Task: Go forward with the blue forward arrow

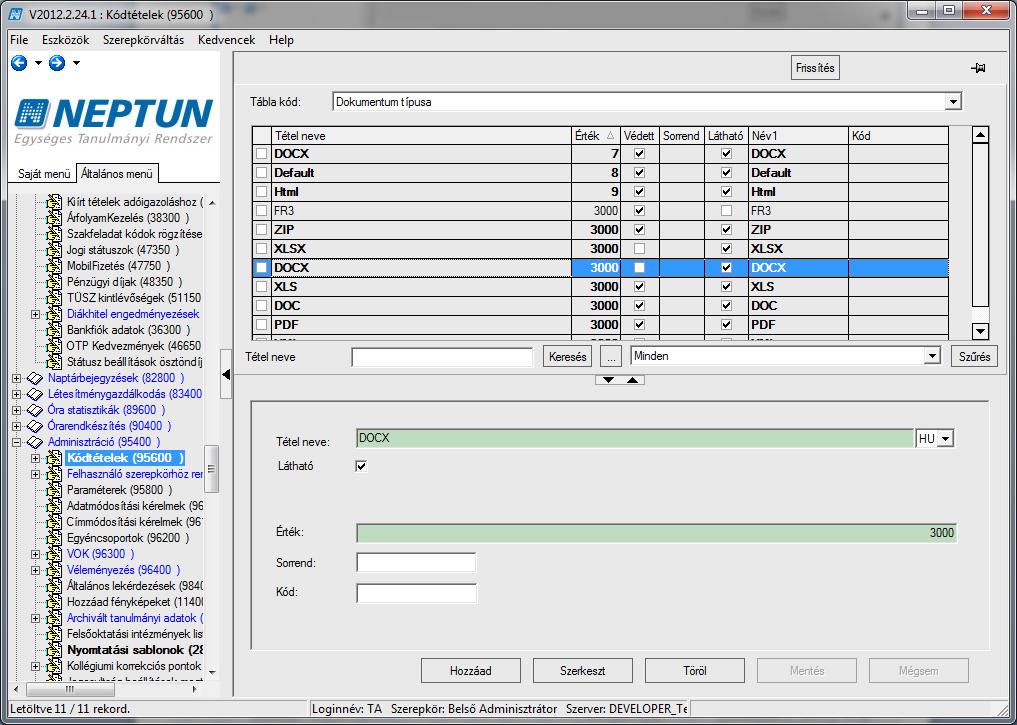Action: (x=57, y=63)
